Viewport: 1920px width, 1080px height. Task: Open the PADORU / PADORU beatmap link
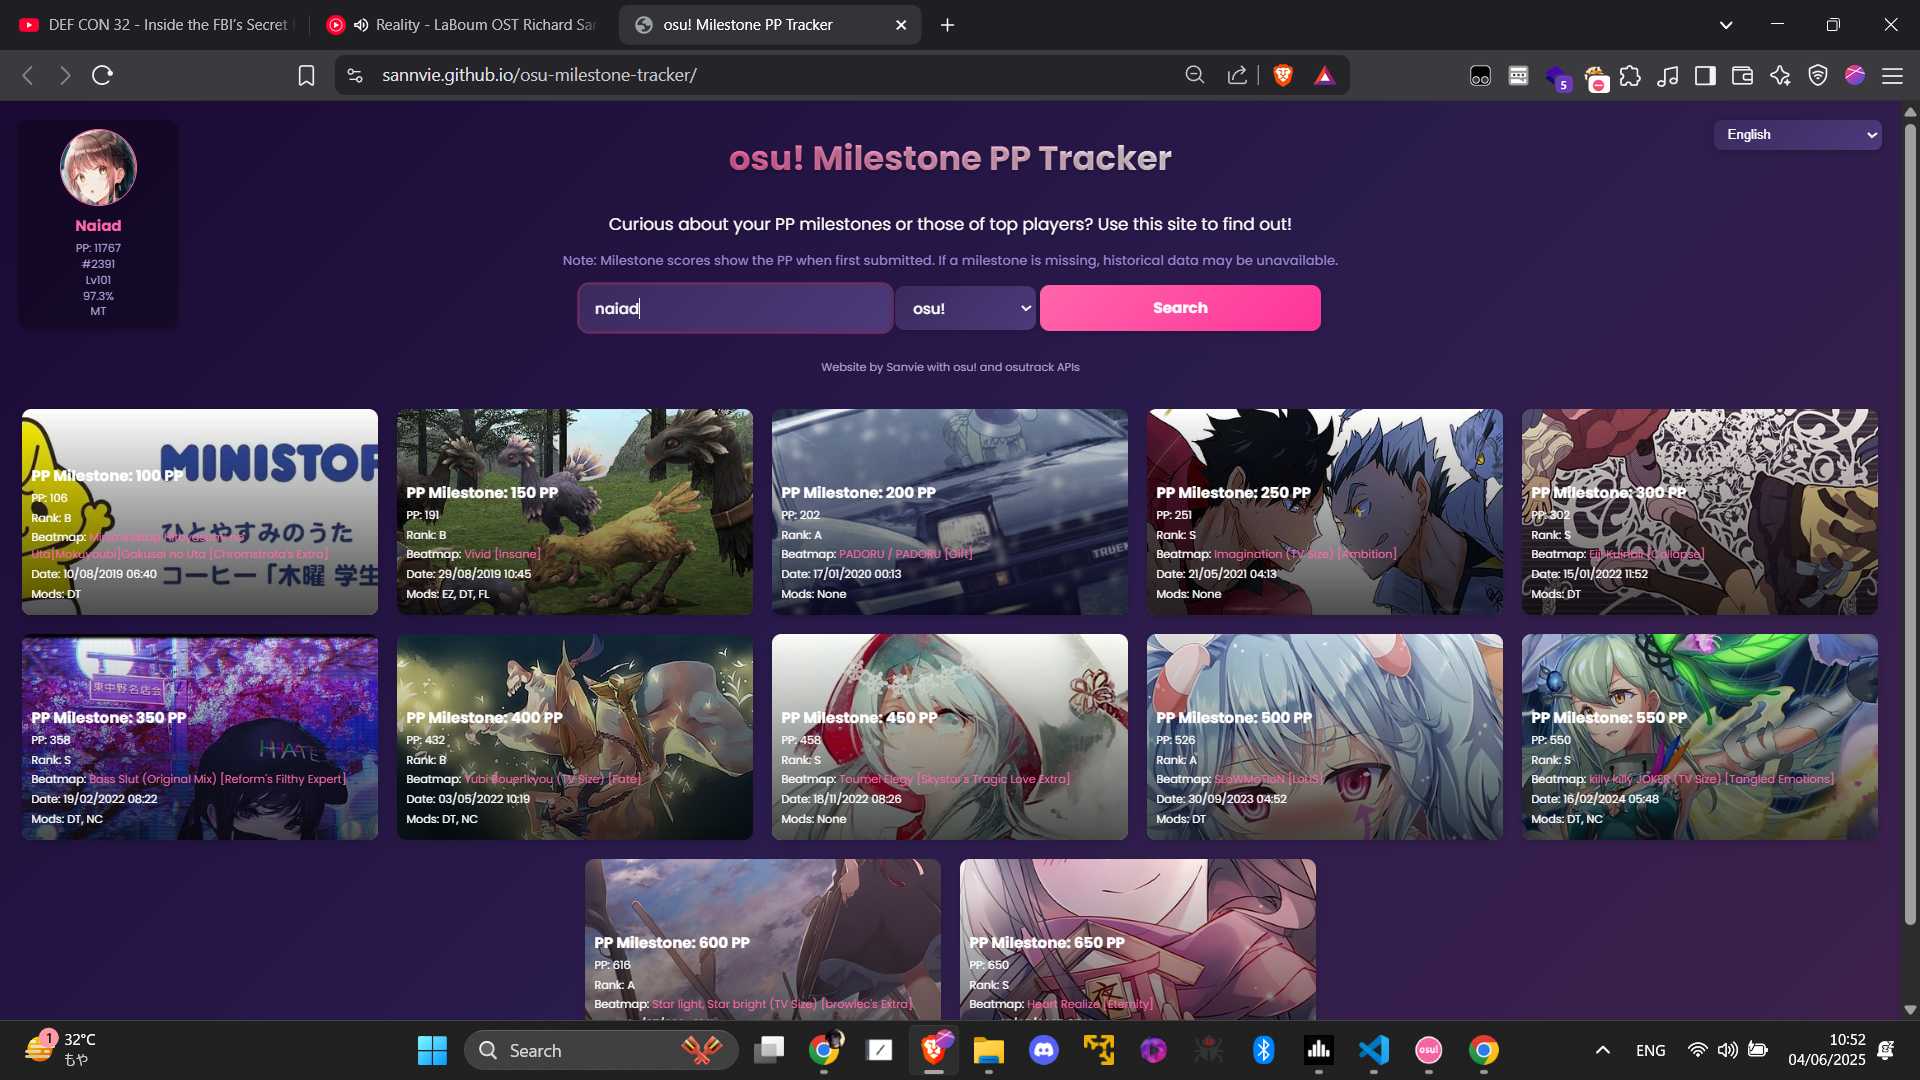point(905,554)
